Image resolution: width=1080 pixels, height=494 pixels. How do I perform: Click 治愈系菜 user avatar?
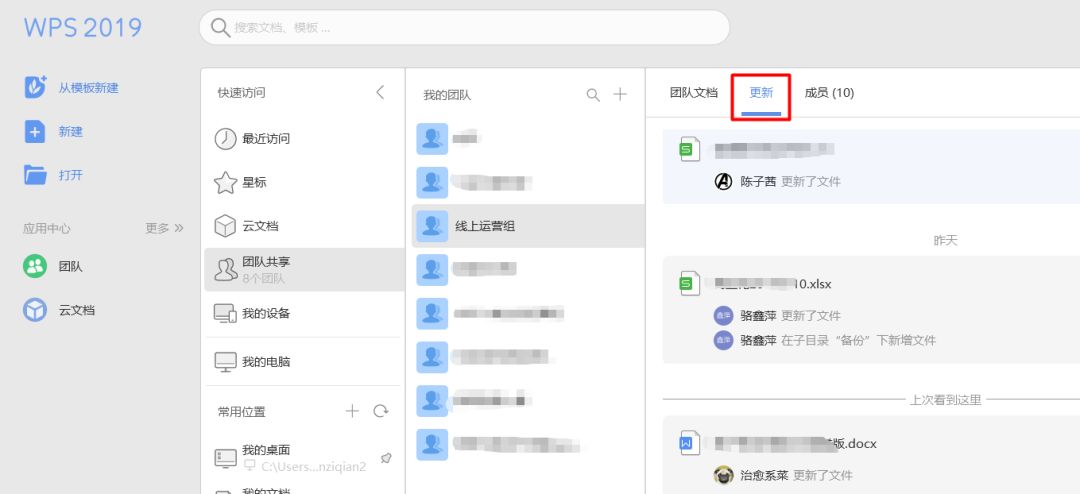(x=723, y=475)
